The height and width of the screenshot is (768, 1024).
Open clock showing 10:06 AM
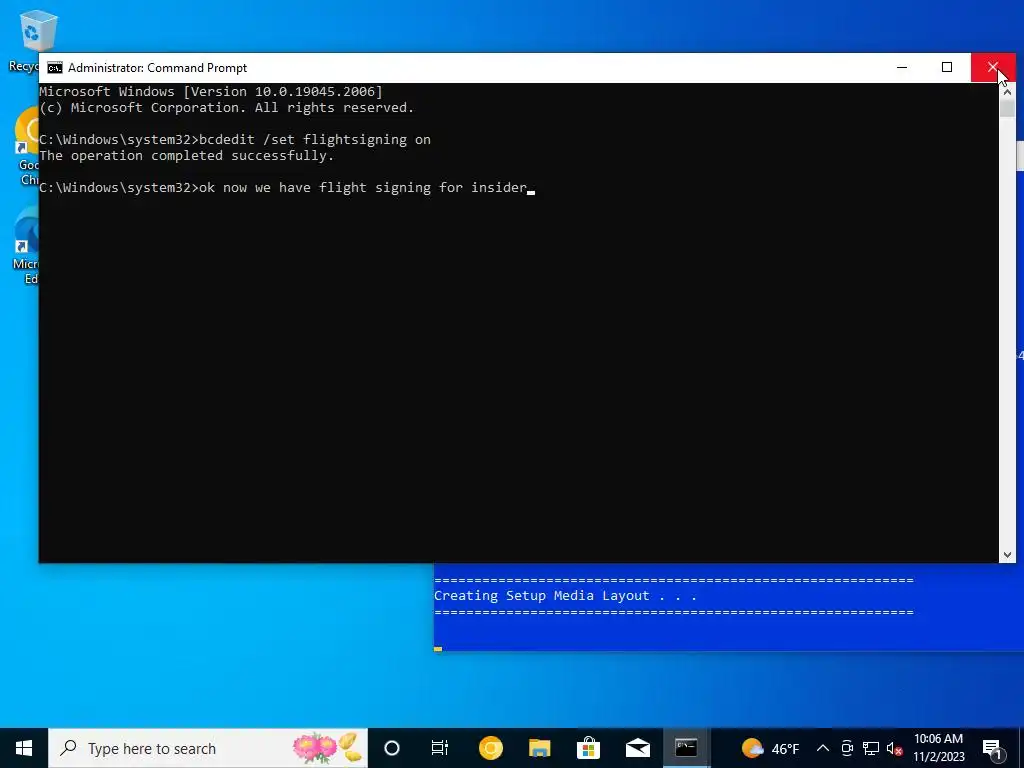(x=938, y=748)
